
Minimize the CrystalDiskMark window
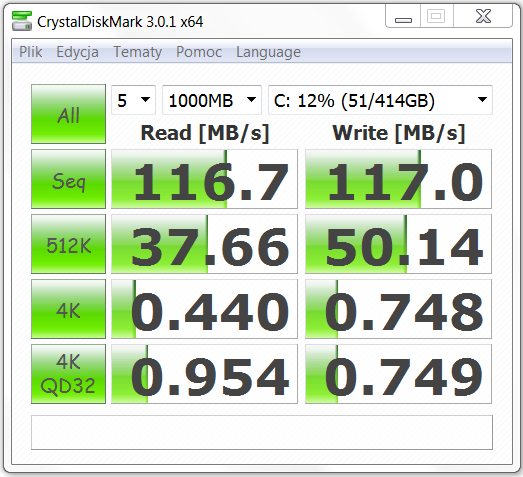[x=403, y=16]
